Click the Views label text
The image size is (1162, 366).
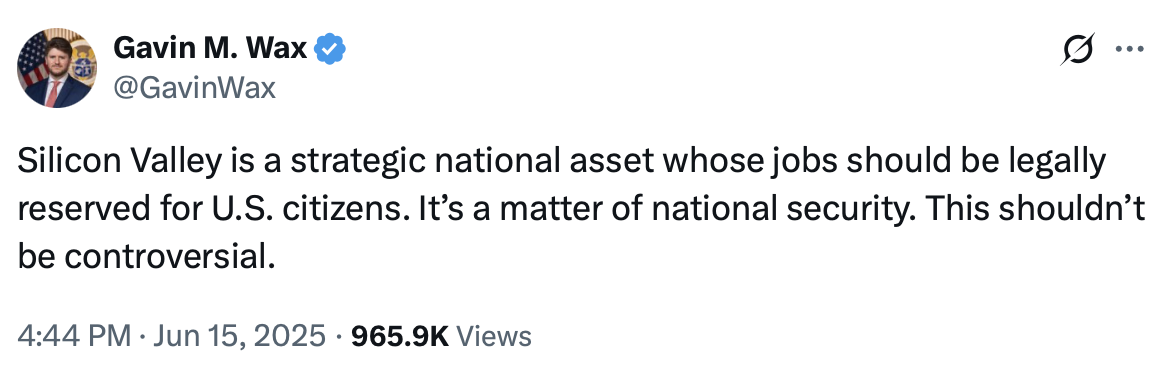494,336
